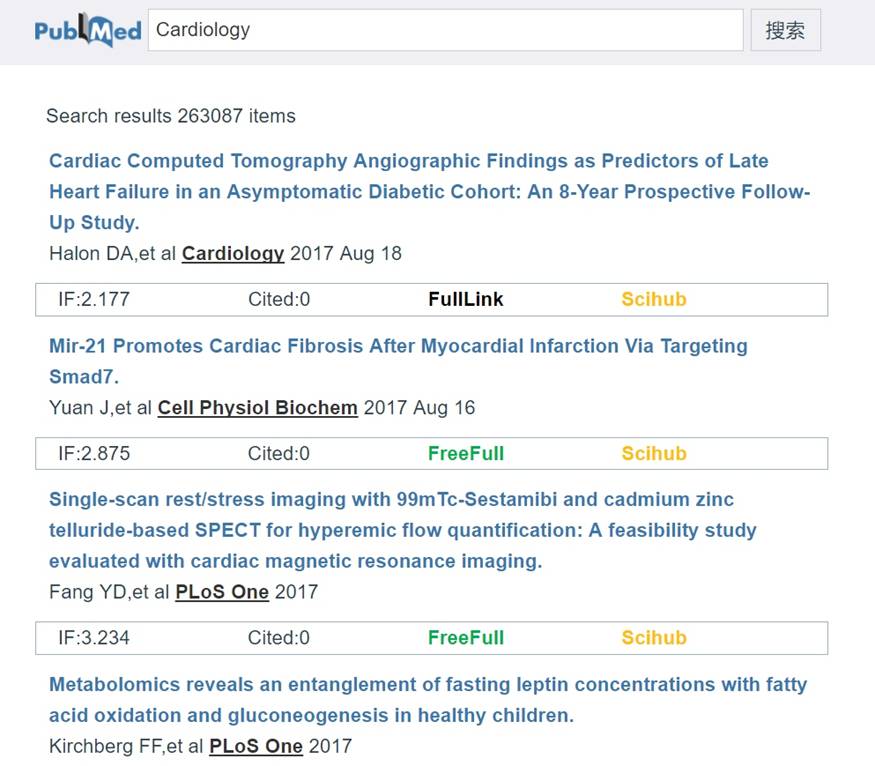Image resolution: width=875 pixels, height=766 pixels.
Task: Click FreeFull for the SPECT imaging study
Action: click(x=465, y=637)
